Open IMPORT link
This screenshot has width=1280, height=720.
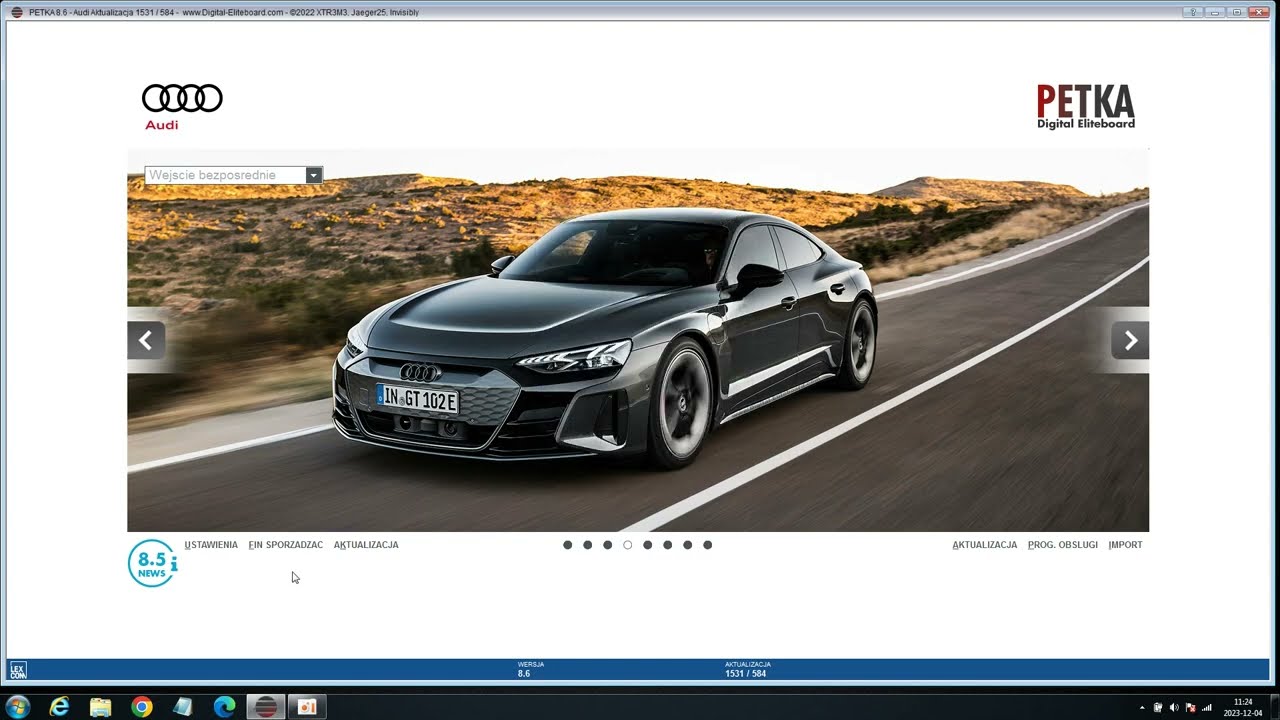coord(1125,545)
